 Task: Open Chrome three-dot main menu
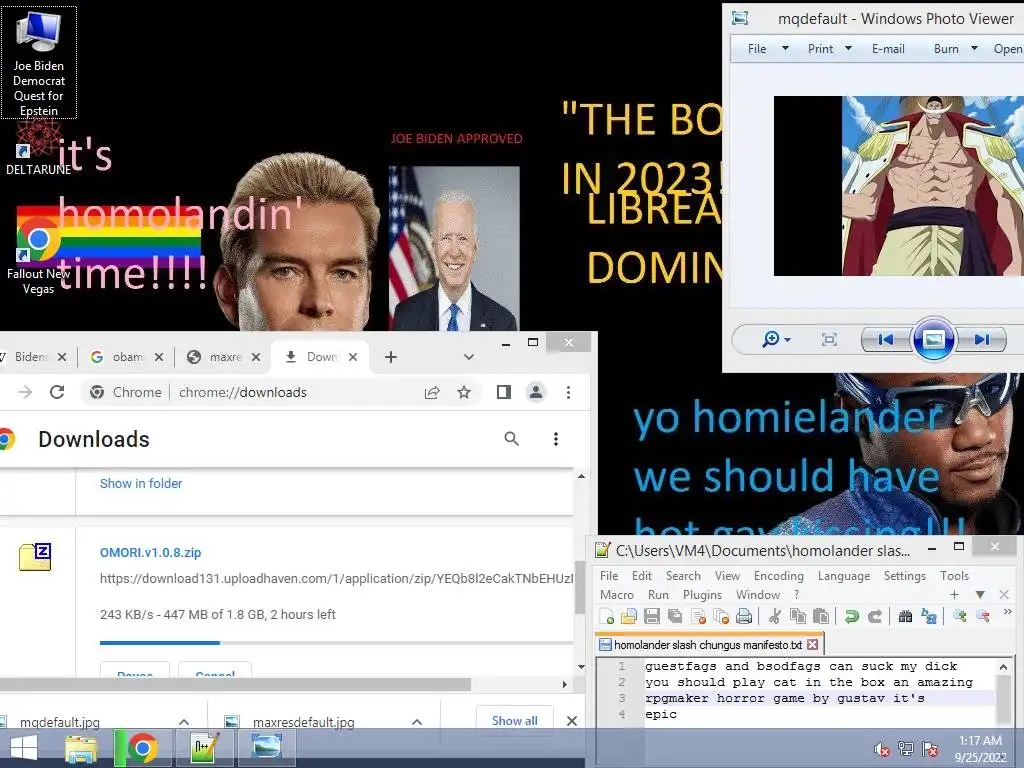pos(568,392)
